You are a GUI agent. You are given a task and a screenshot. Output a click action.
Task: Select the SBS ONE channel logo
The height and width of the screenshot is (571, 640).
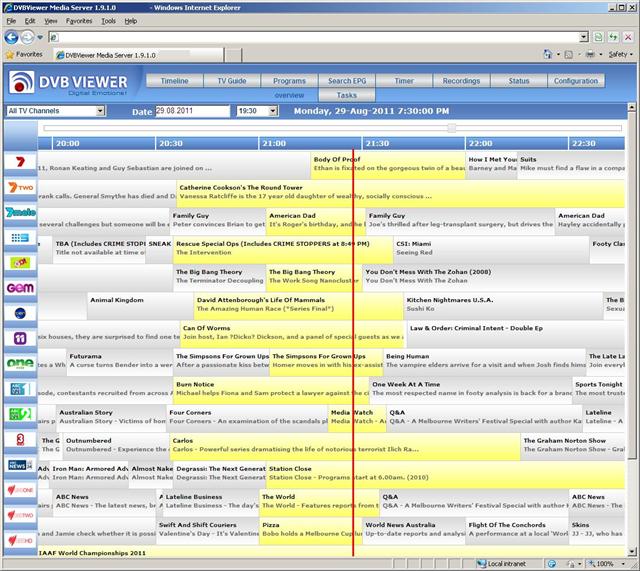(x=20, y=490)
